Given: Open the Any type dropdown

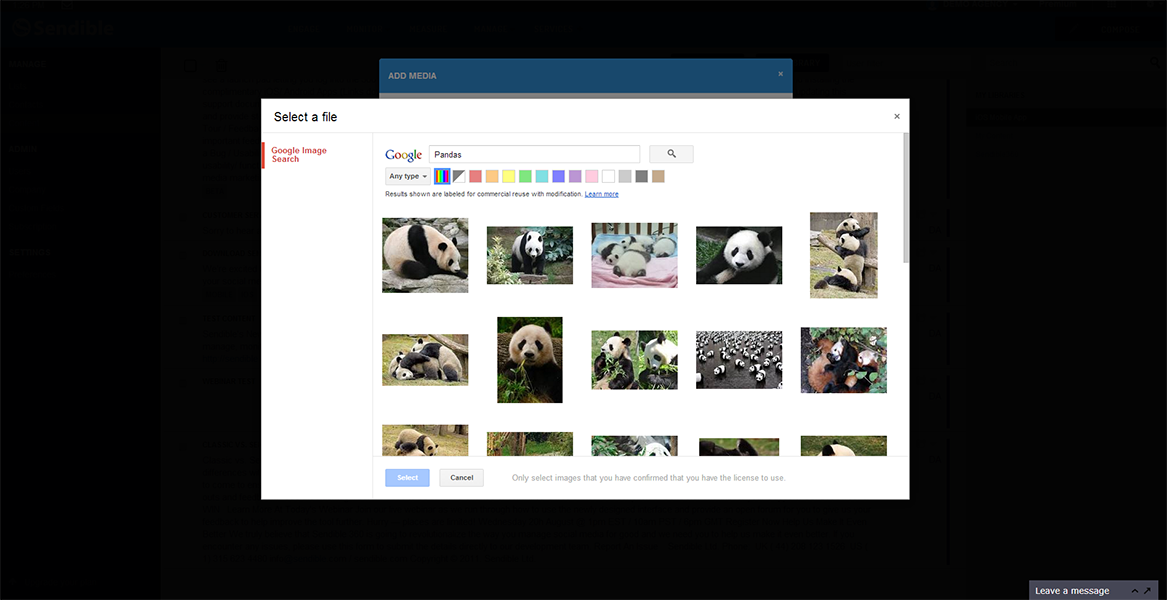Looking at the screenshot, I should point(408,176).
